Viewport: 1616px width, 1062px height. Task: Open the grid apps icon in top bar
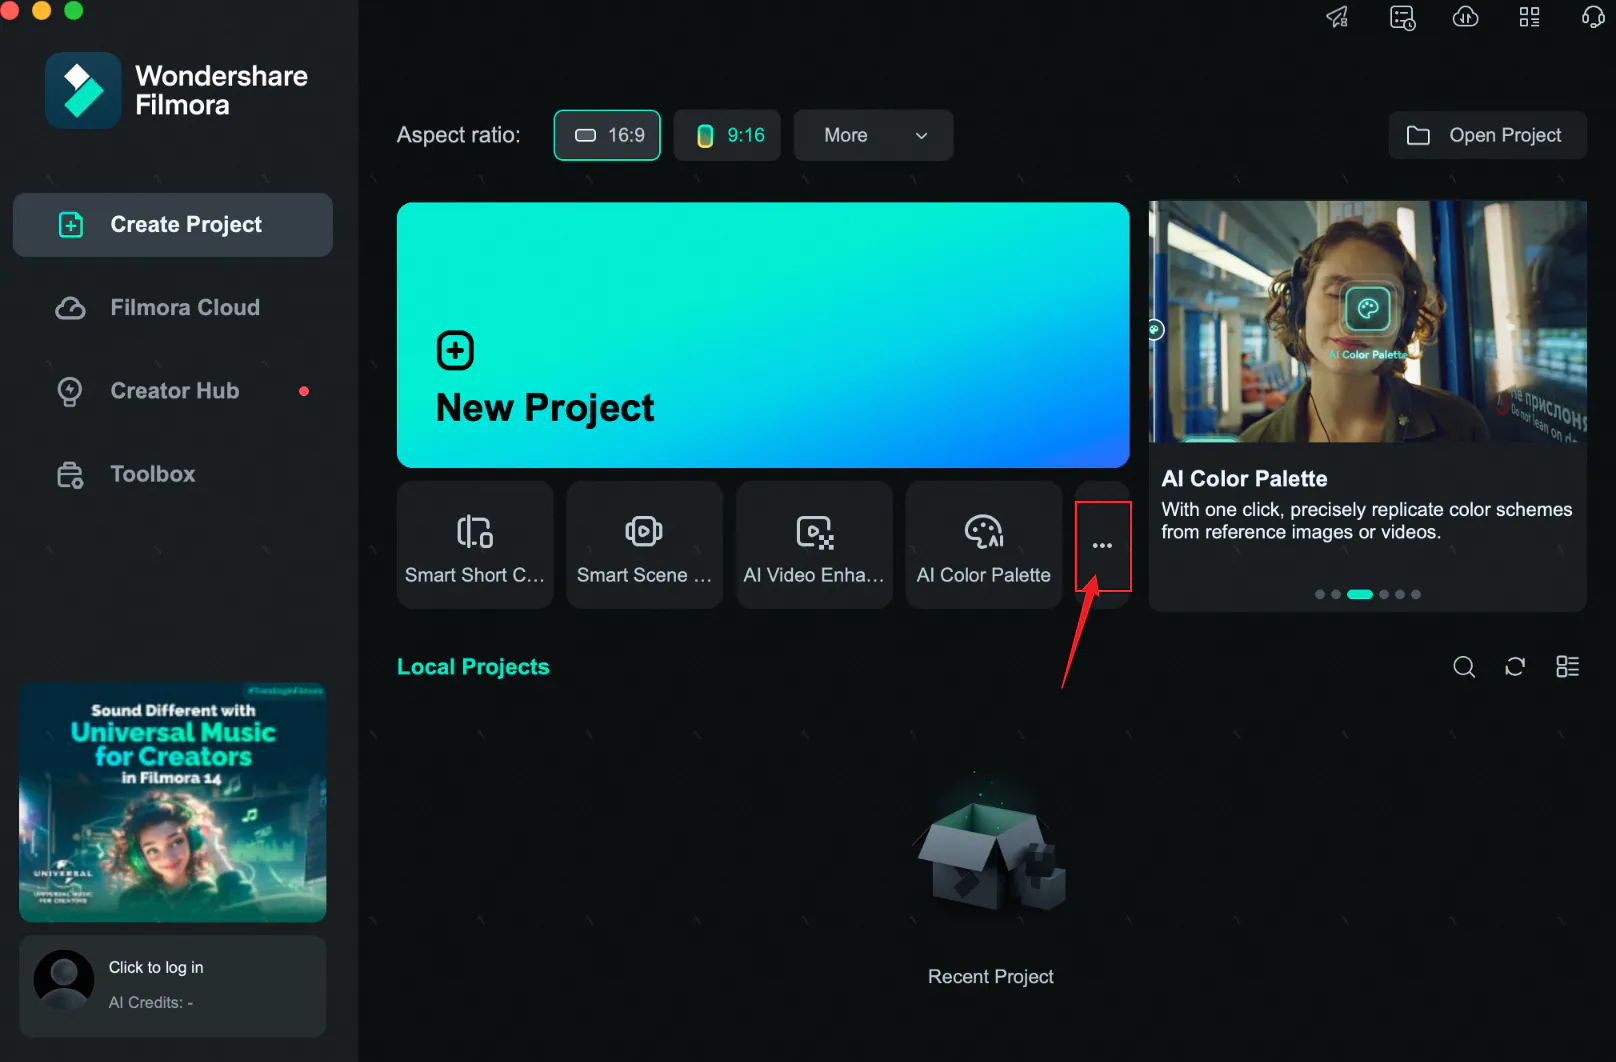(x=1529, y=17)
